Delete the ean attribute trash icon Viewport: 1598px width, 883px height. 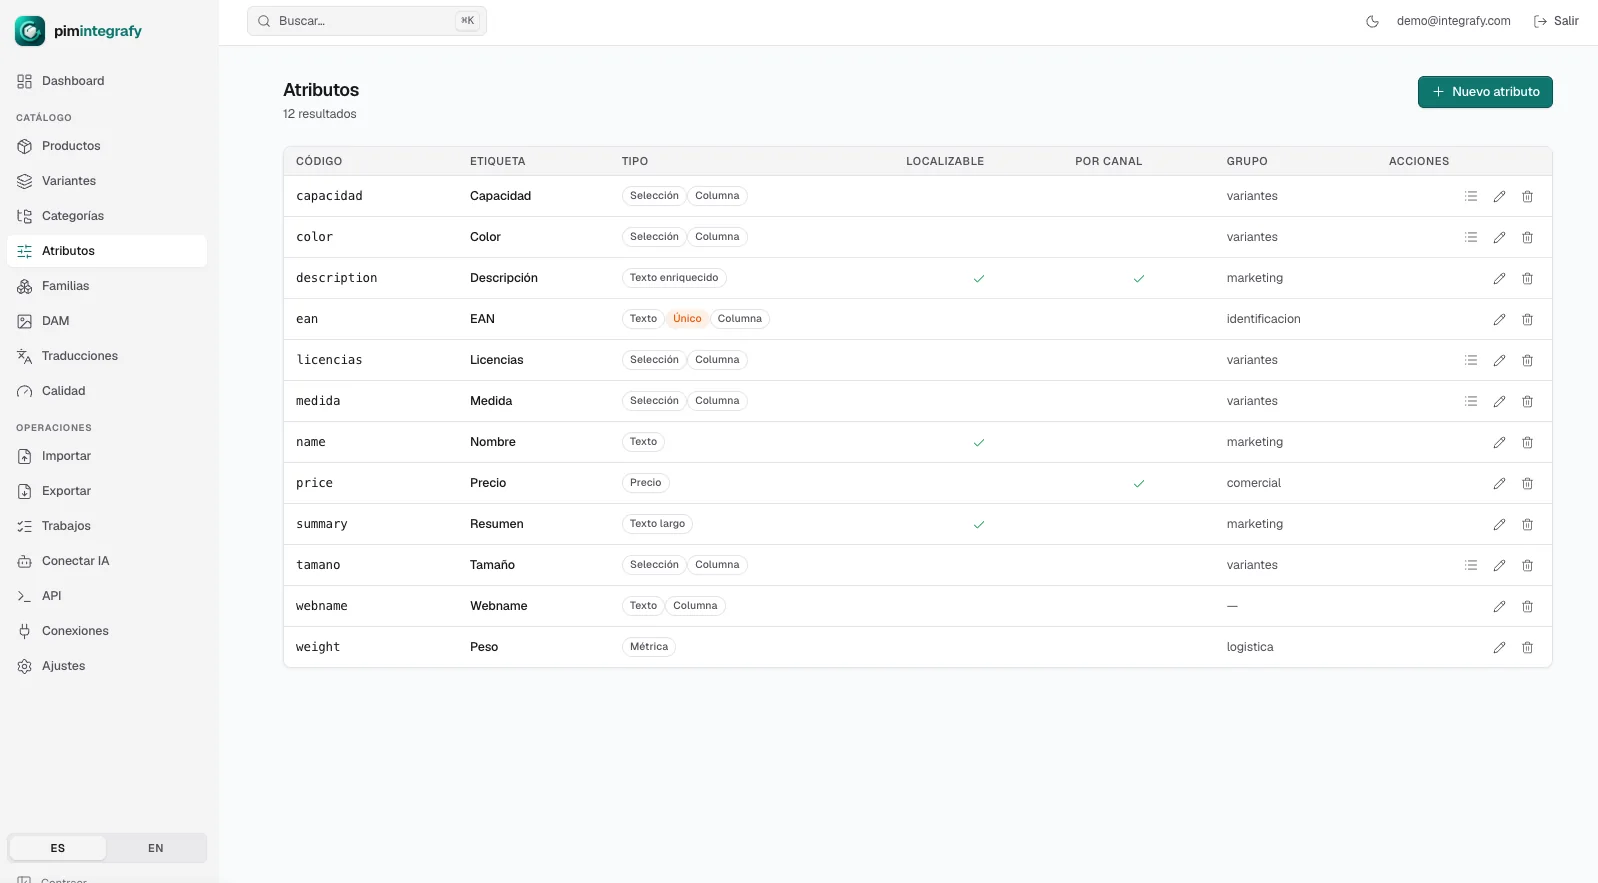tap(1527, 320)
